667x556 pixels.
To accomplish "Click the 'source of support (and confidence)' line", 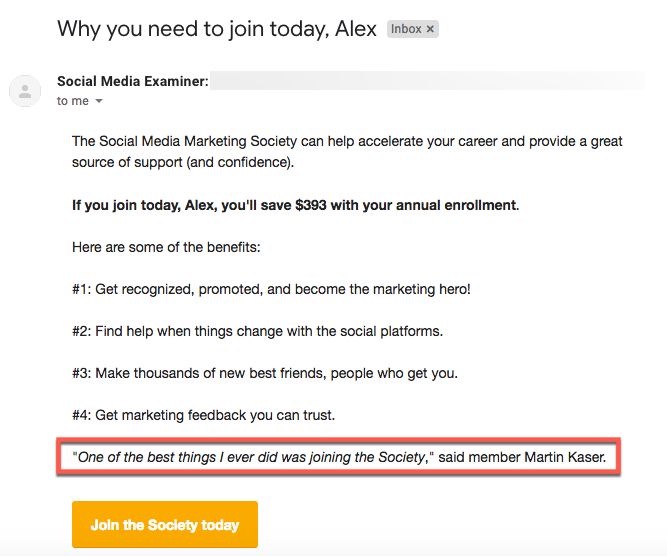I will coord(183,163).
